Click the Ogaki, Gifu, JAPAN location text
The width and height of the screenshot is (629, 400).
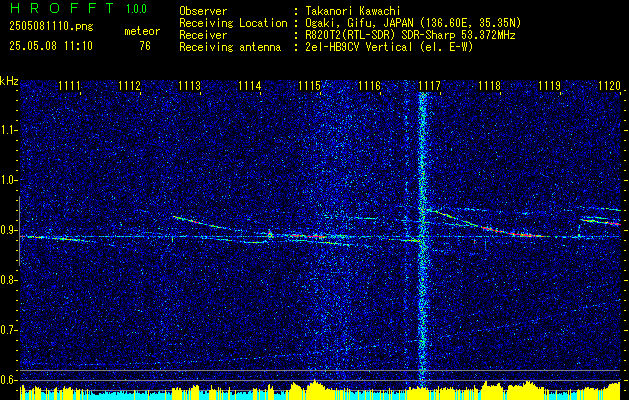[x=413, y=23]
